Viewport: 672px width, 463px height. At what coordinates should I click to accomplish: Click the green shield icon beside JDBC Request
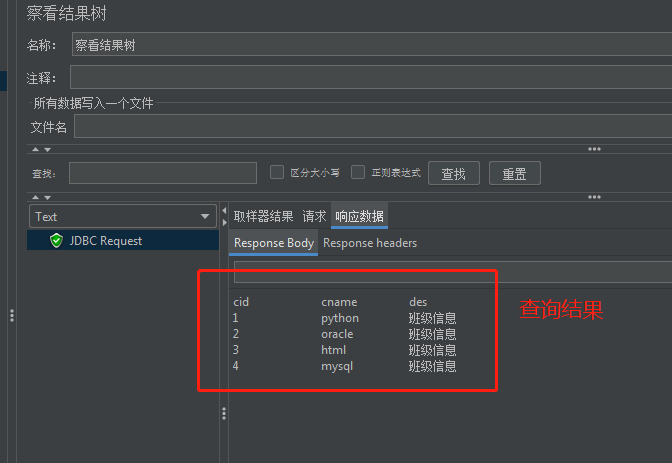coord(56,241)
